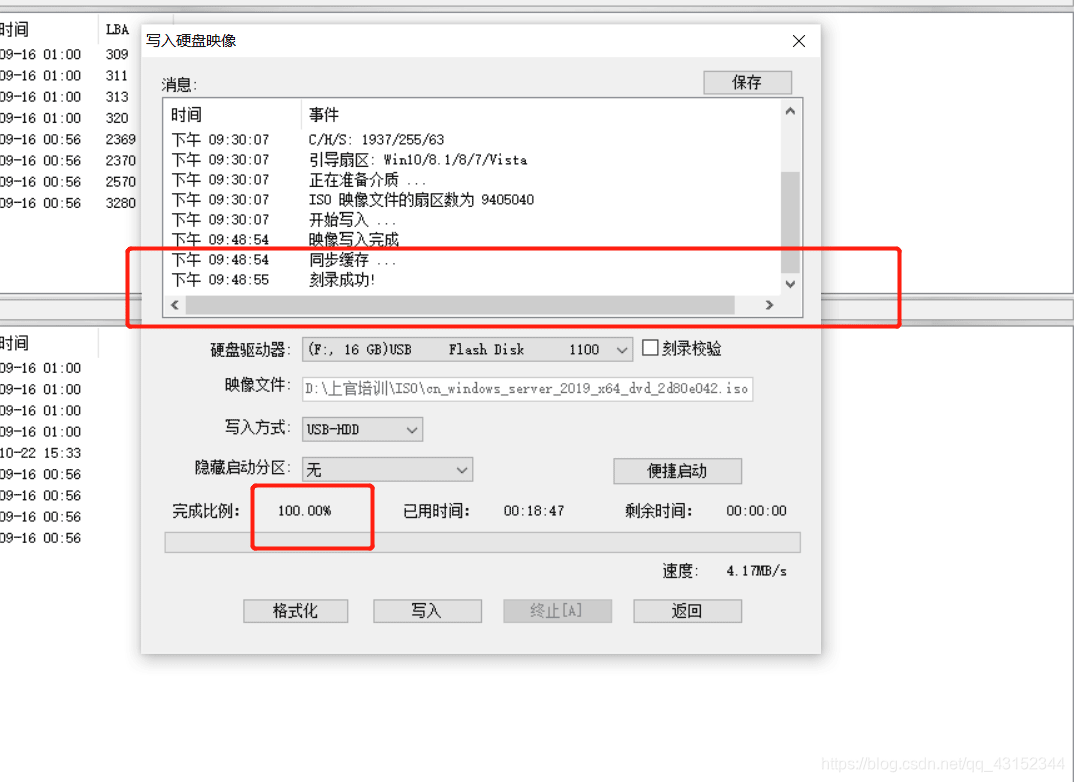Select the log row 同步缓存 ...
The width and height of the screenshot is (1074, 782).
pyautogui.click(x=473, y=260)
